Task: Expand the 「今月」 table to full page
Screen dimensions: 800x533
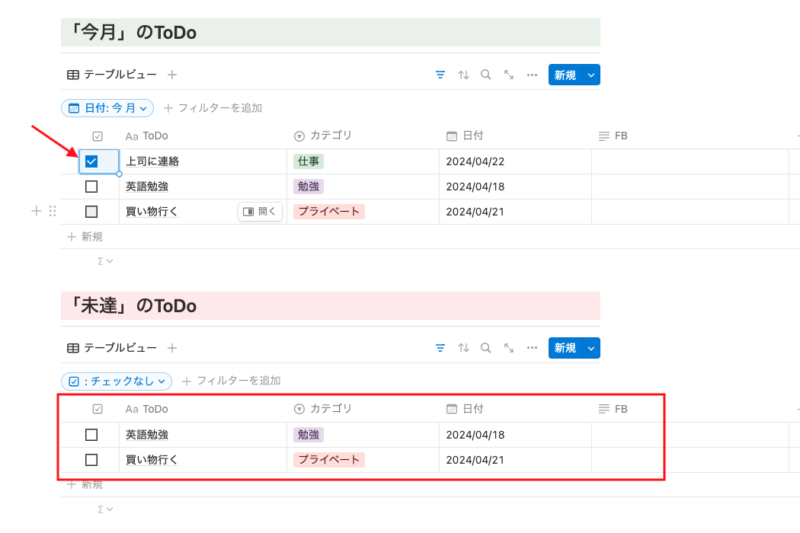Action: click(509, 75)
